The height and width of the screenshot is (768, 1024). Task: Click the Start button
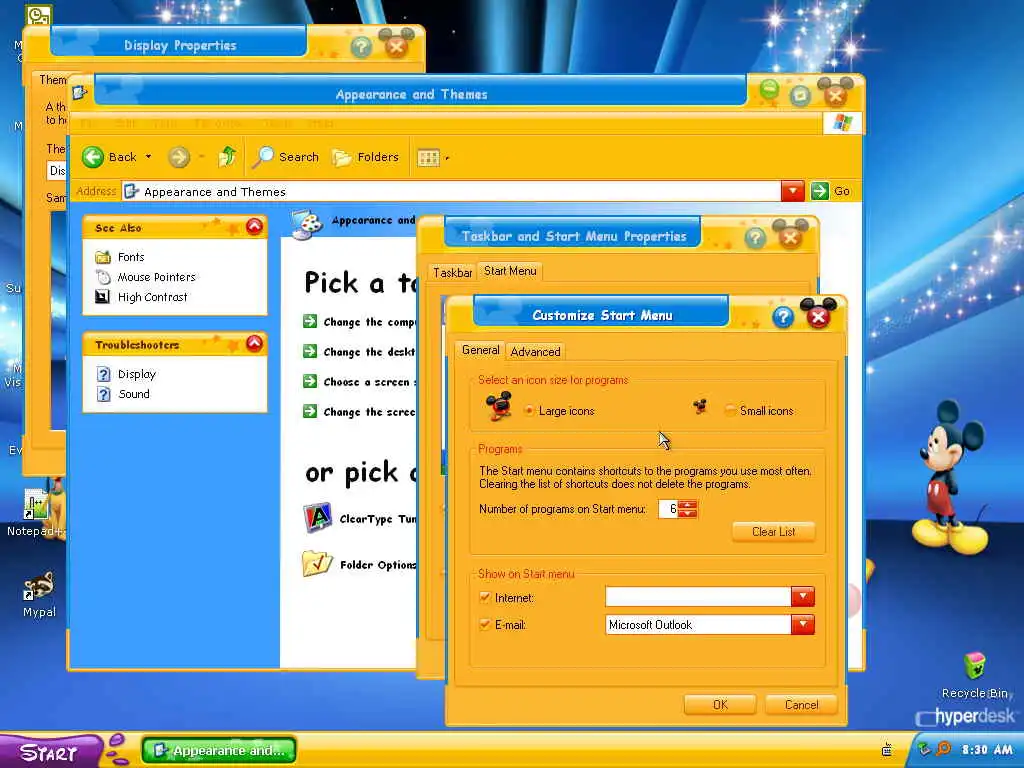(x=50, y=752)
